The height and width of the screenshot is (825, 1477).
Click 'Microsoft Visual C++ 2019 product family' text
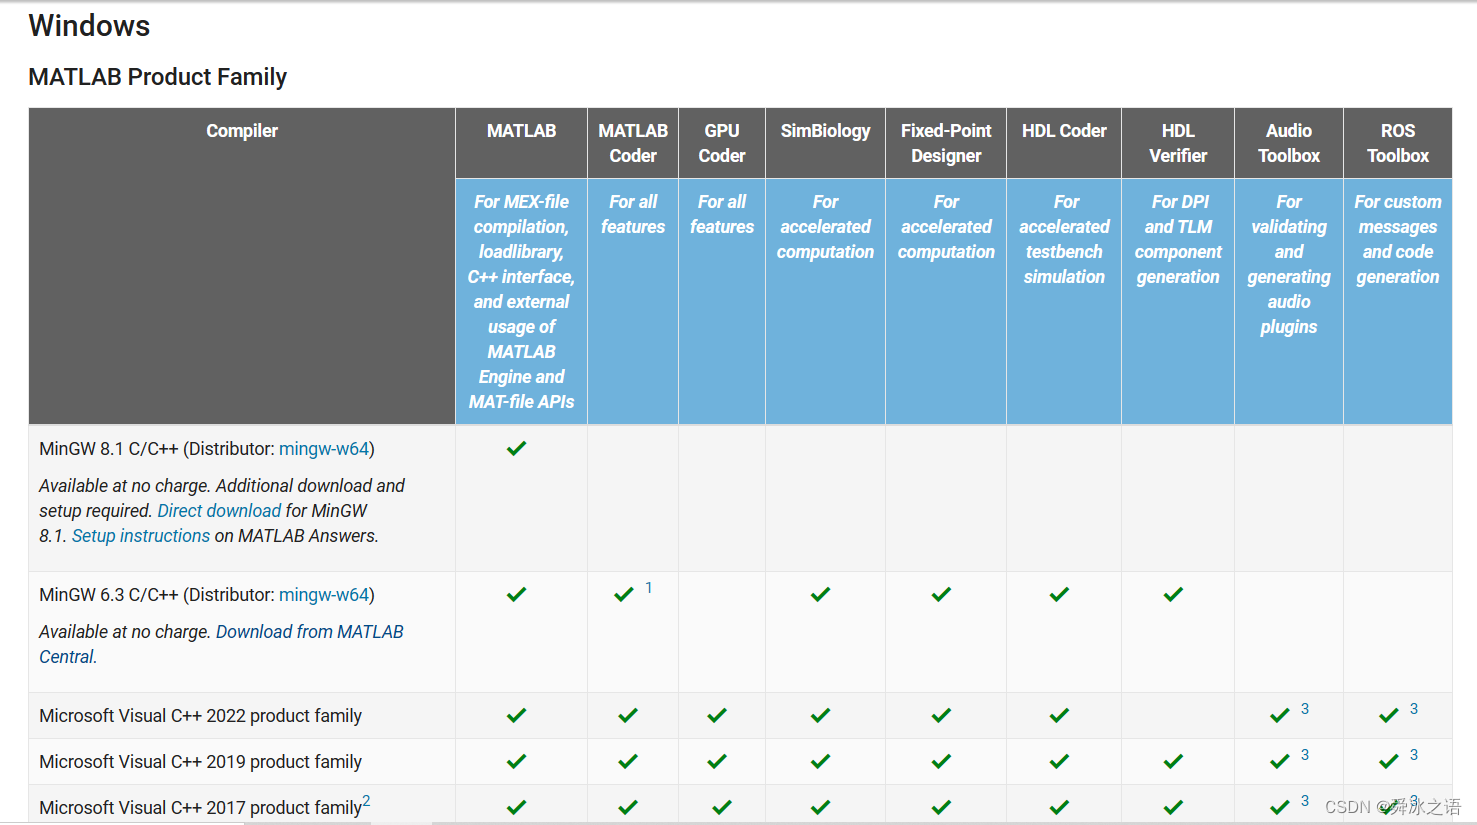200,762
